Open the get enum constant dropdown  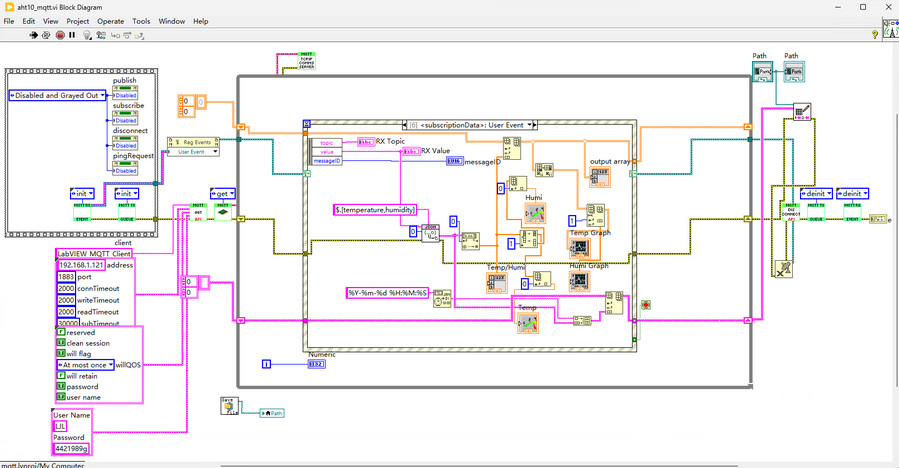click(x=223, y=194)
